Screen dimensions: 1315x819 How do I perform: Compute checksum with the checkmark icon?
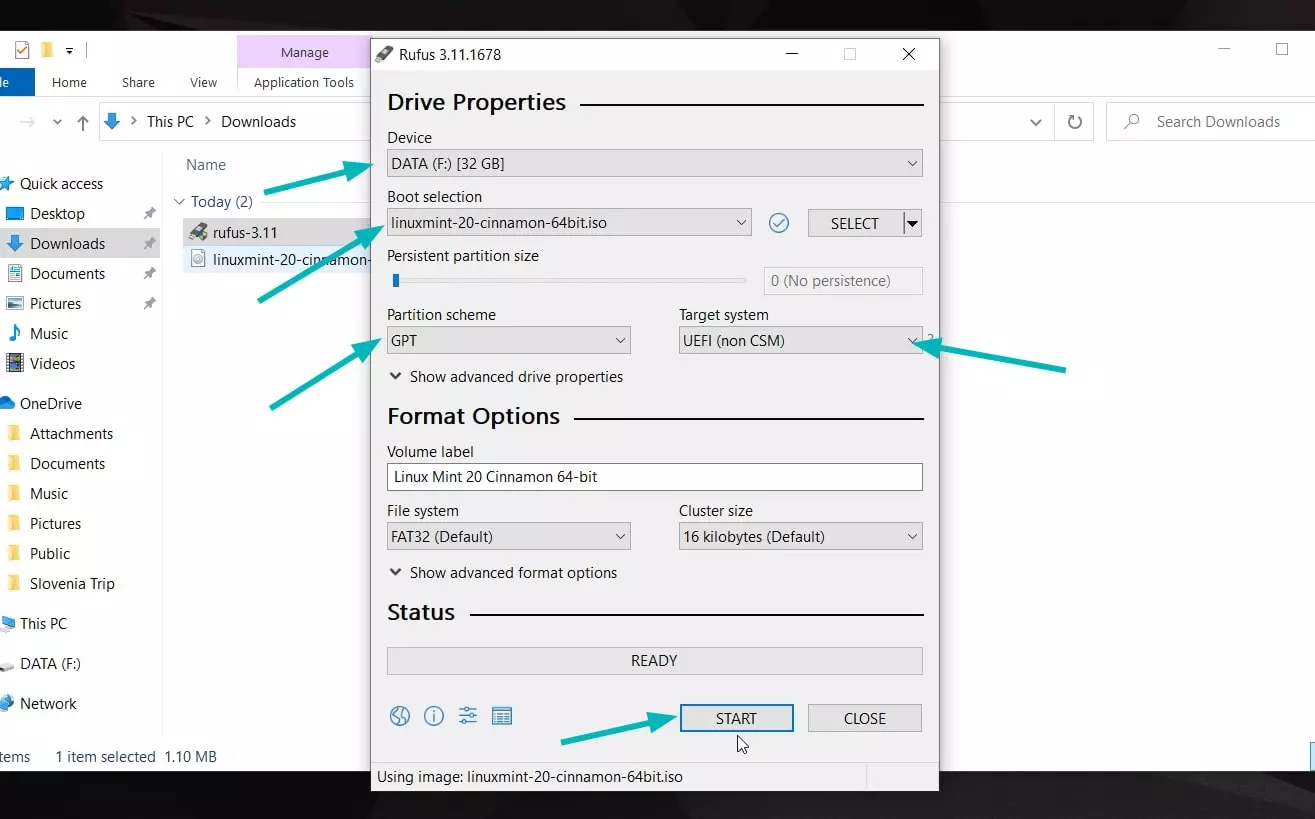click(779, 223)
